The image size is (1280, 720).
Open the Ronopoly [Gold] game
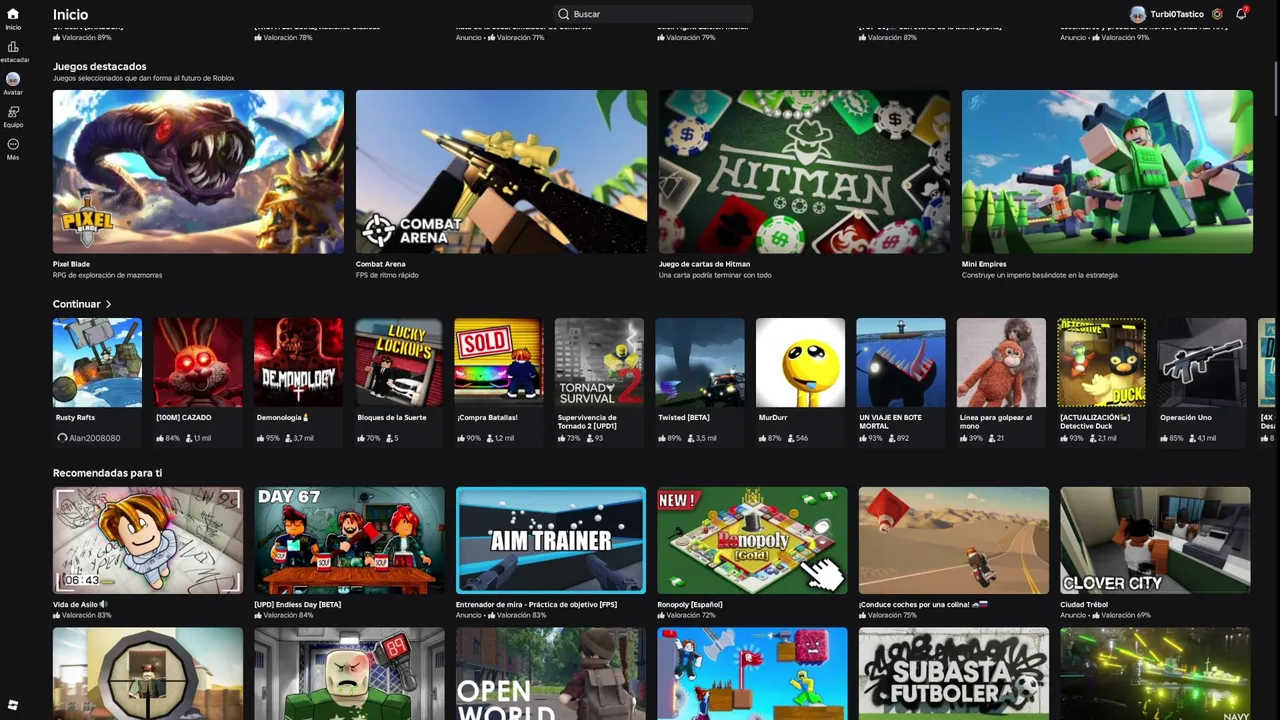(x=752, y=540)
